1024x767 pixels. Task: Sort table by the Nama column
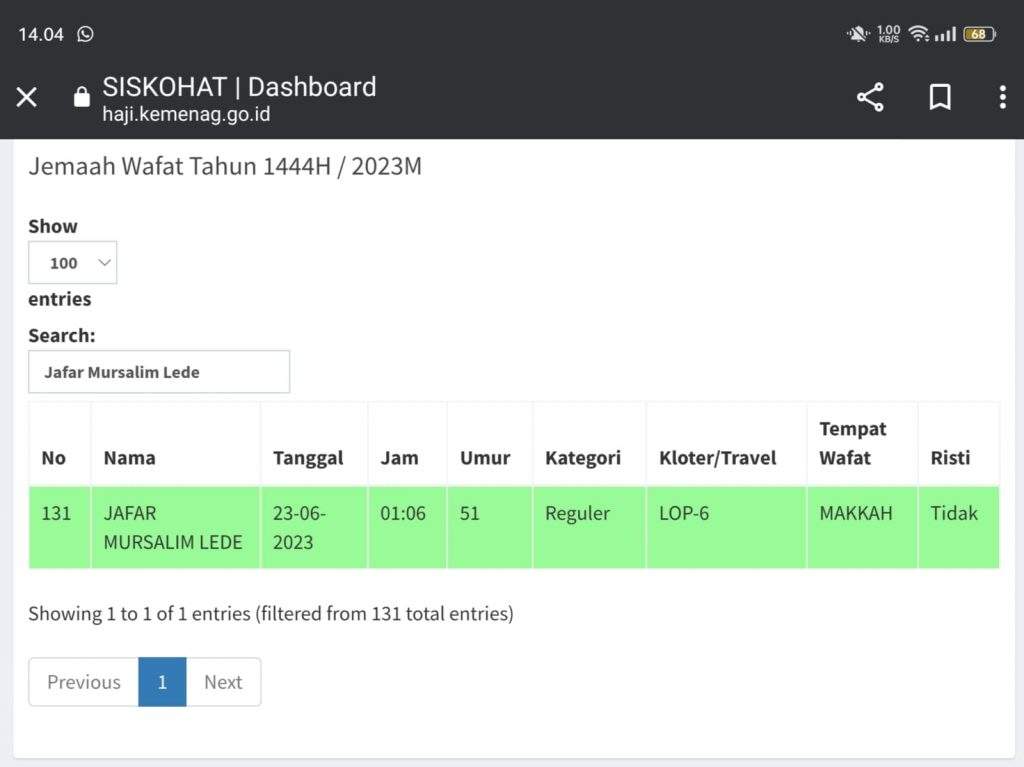129,458
